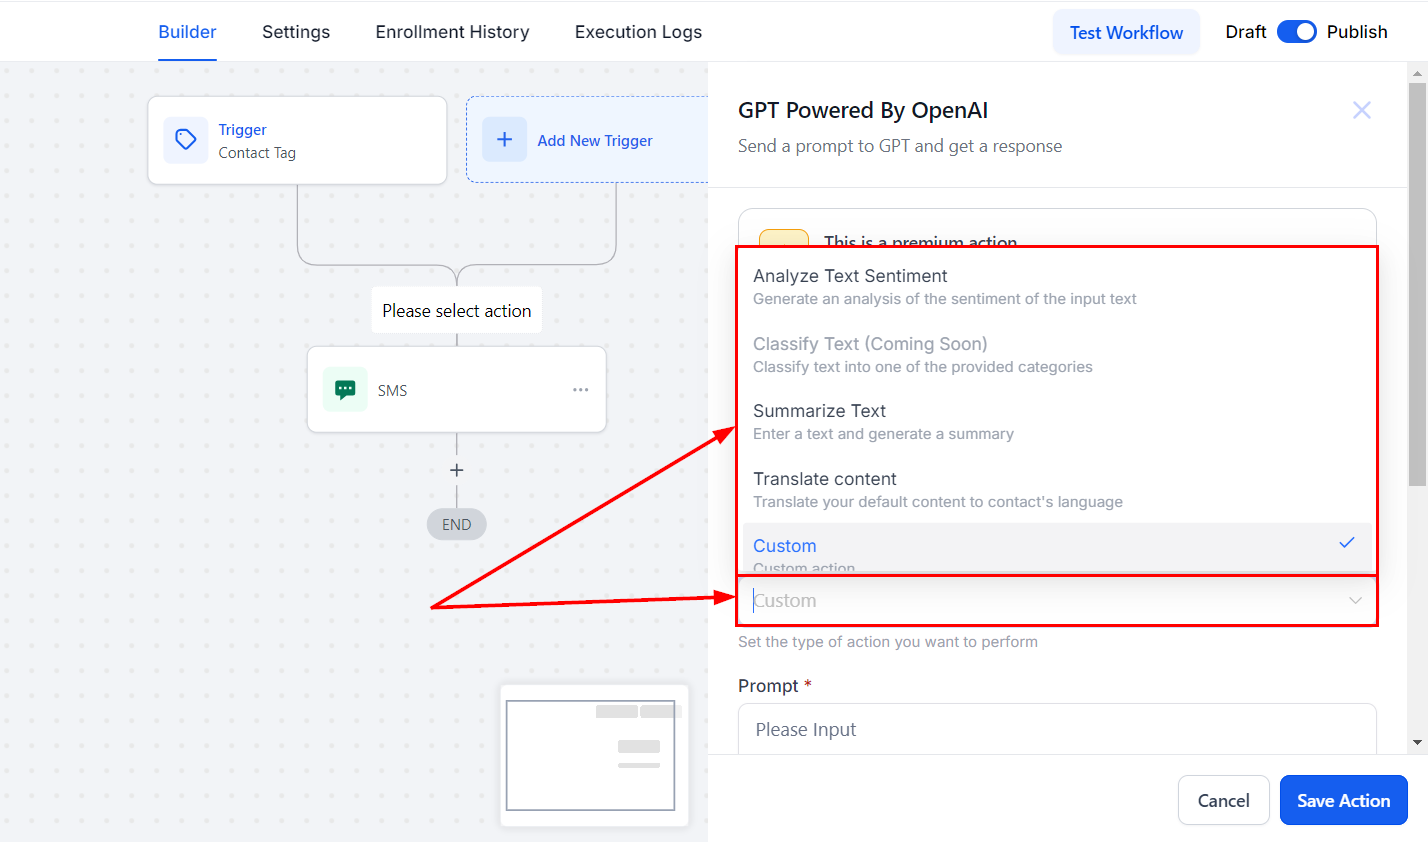Click the checkmark beside Custom option
Viewport: 1428px width, 842px height.
click(1346, 543)
